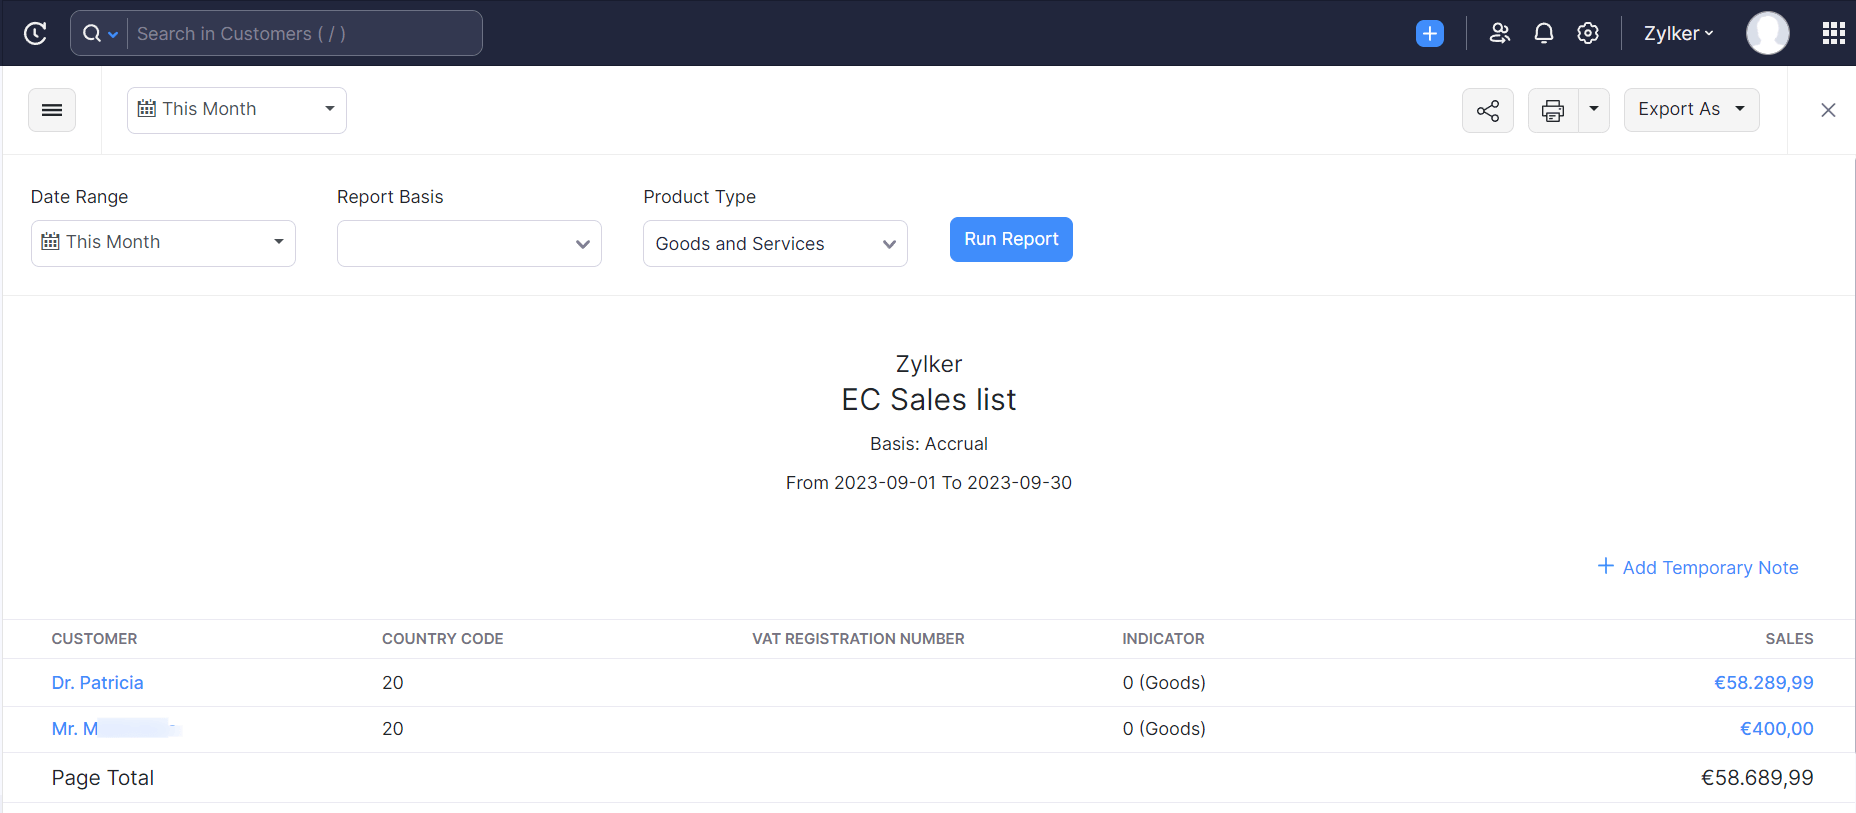Open the Zylker organization menu
Viewport: 1856px width, 813px height.
(1678, 33)
